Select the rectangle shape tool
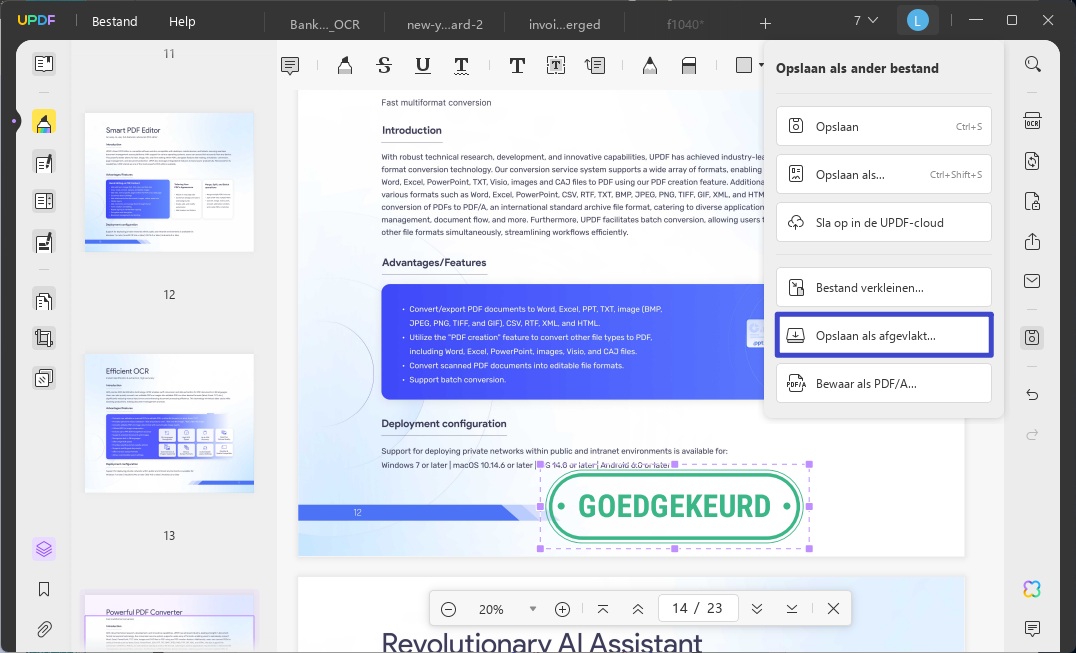 click(x=743, y=65)
